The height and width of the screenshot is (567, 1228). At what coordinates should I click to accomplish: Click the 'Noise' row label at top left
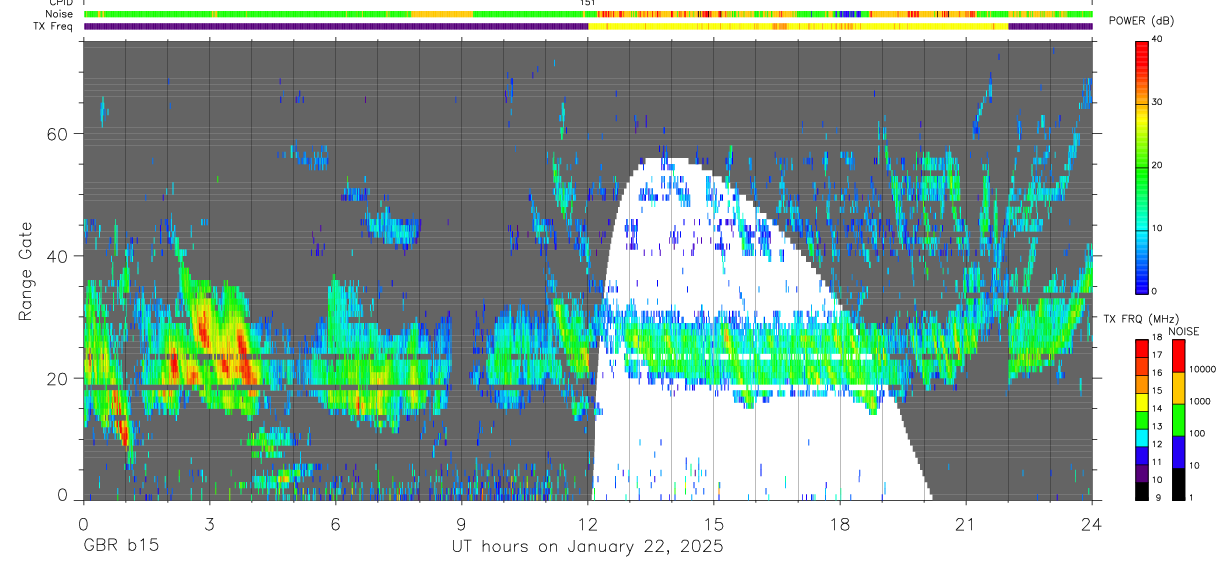pos(59,14)
